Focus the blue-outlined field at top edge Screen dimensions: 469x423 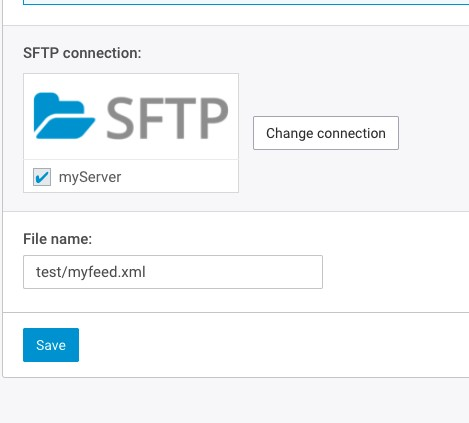coord(246,2)
